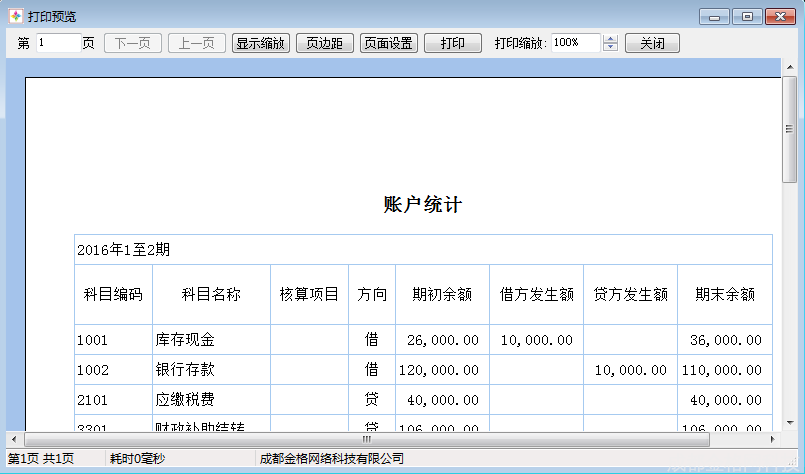
Task: Open the 页边距 margin settings
Action: pos(325,43)
